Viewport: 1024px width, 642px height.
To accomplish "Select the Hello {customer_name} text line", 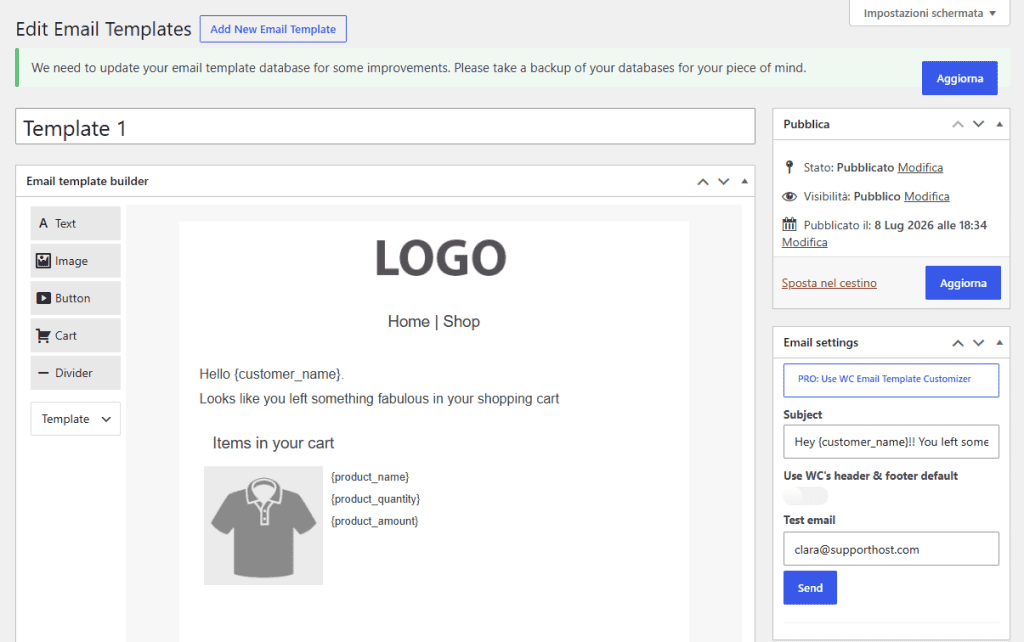I will point(272,374).
